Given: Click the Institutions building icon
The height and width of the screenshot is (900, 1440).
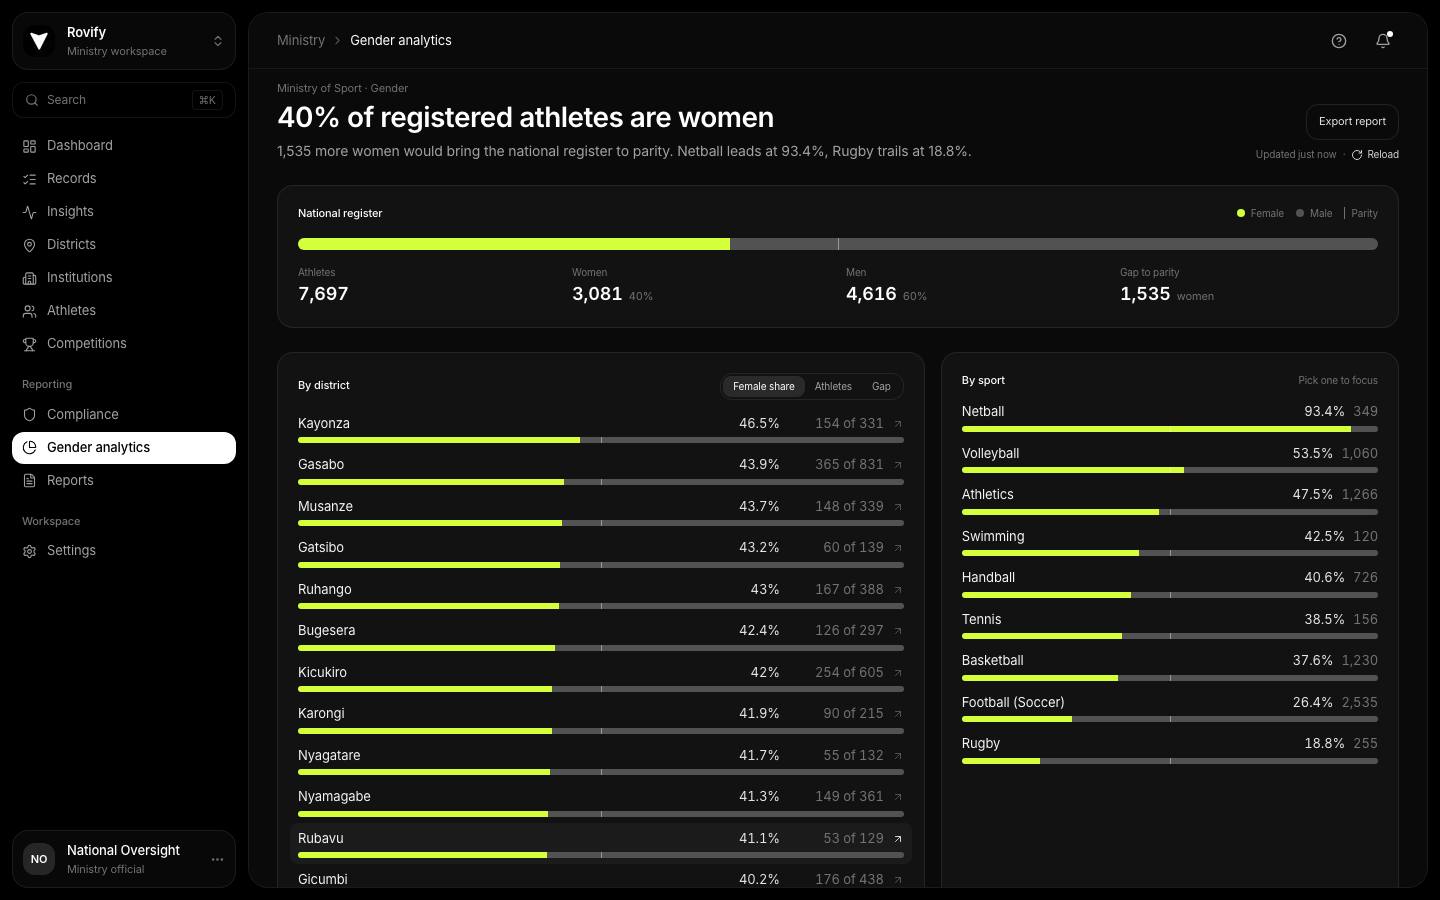Looking at the screenshot, I should point(30,278).
